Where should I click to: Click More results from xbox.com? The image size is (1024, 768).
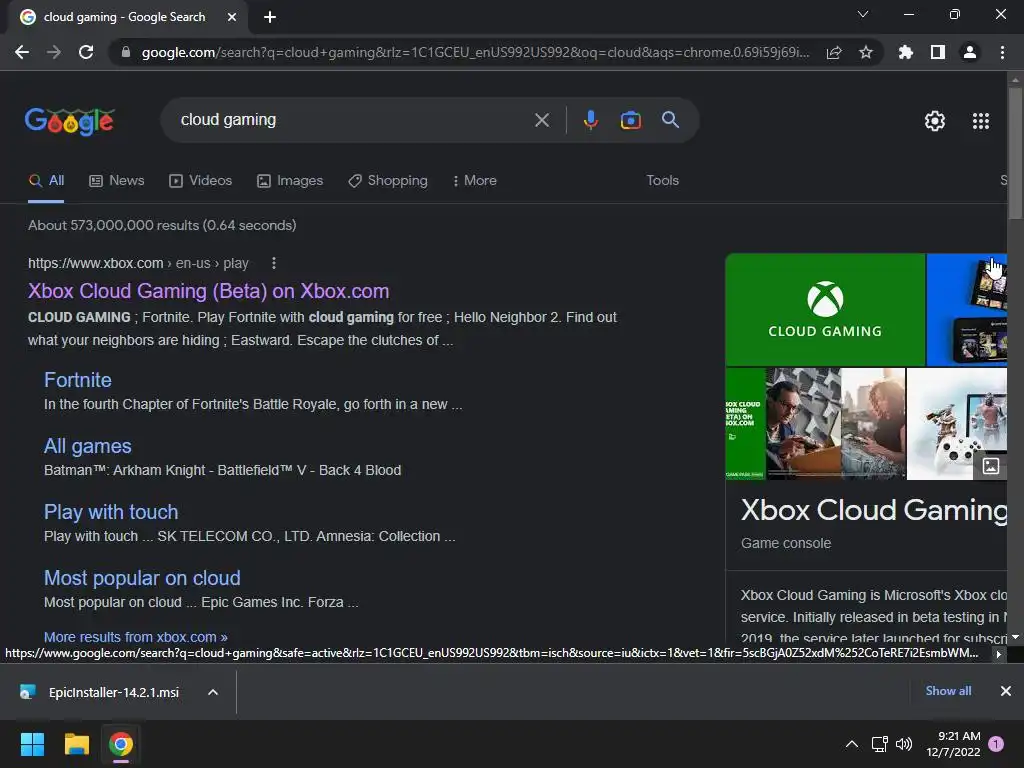[x=136, y=637]
